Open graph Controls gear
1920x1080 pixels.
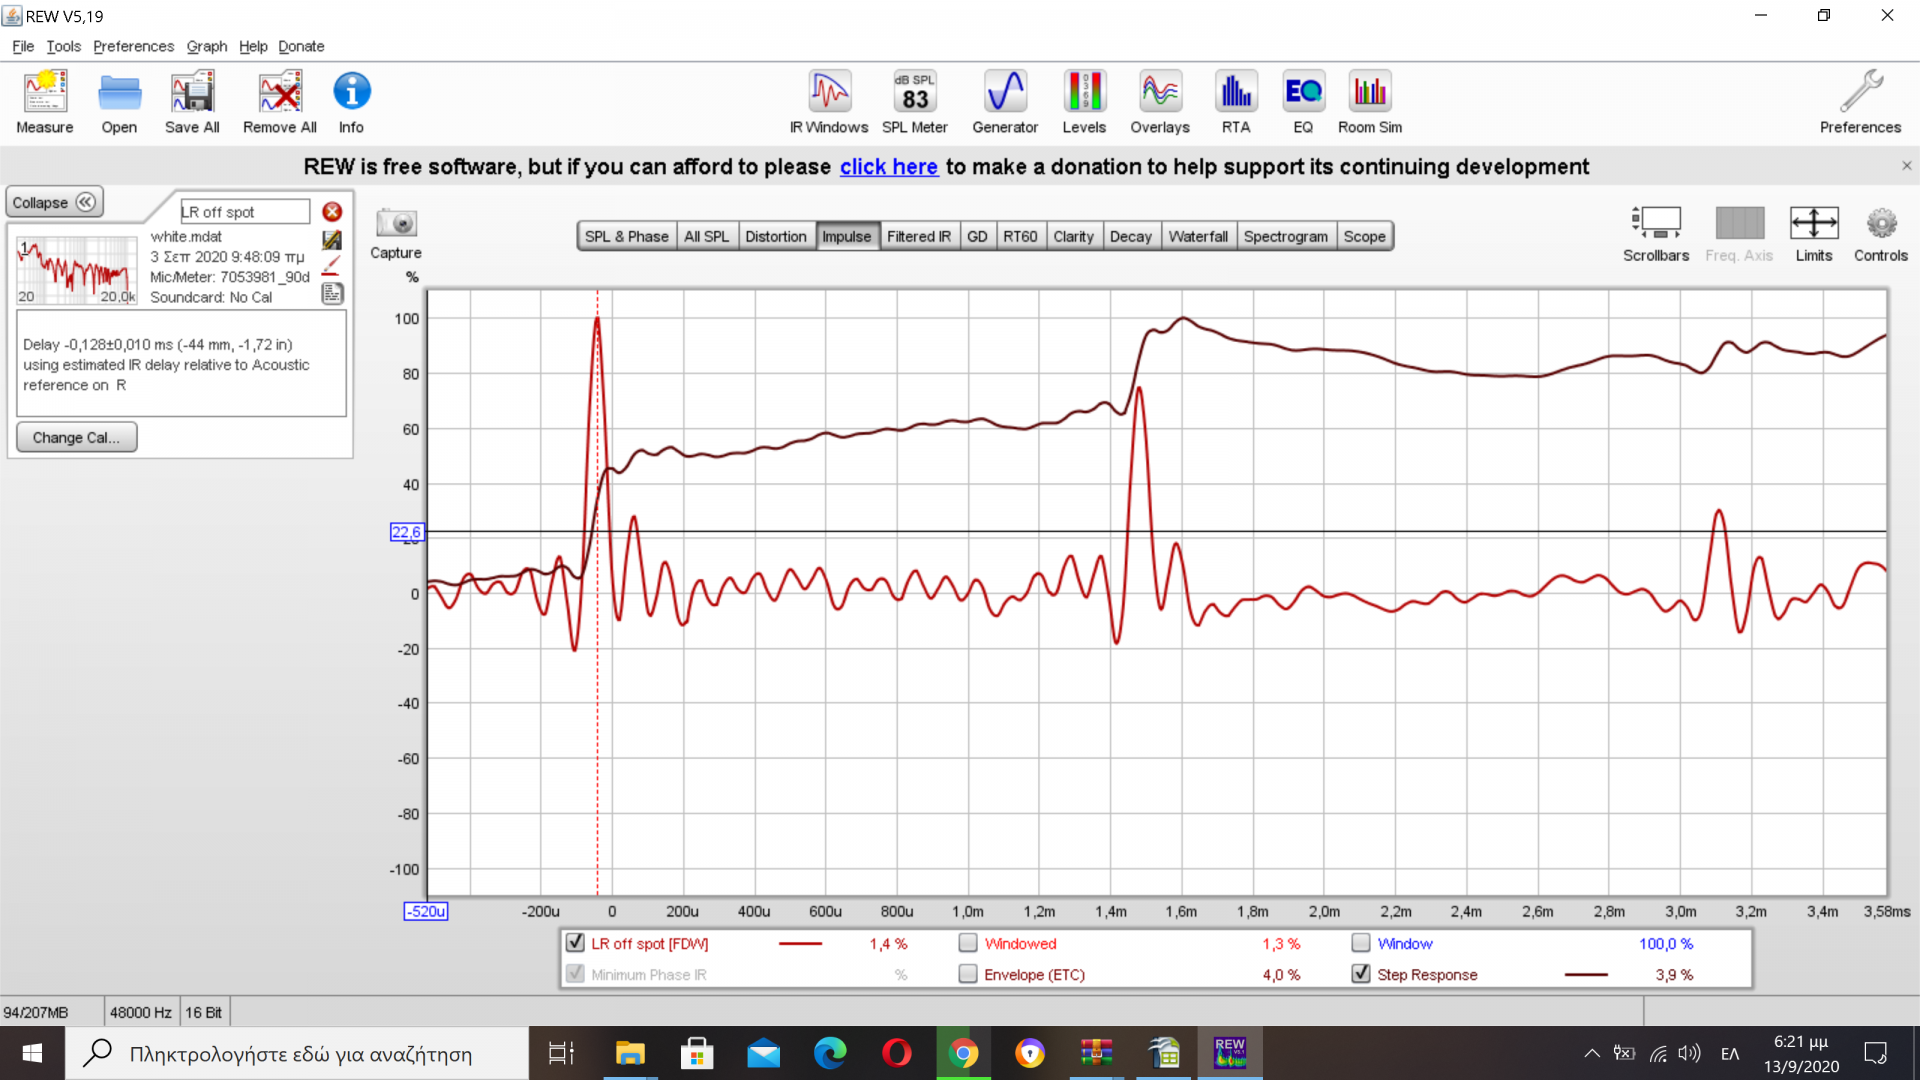1881,234
